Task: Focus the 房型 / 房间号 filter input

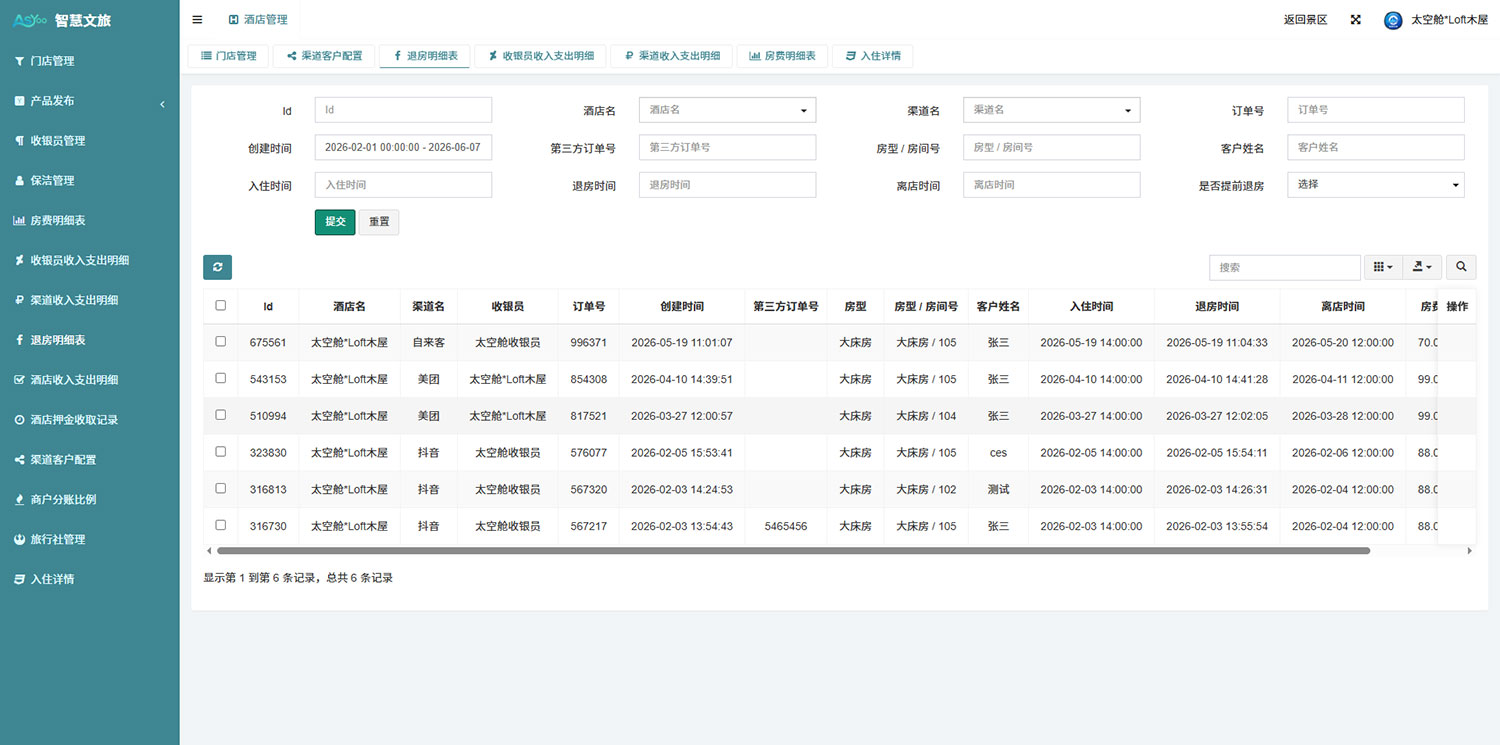Action: tap(1051, 147)
